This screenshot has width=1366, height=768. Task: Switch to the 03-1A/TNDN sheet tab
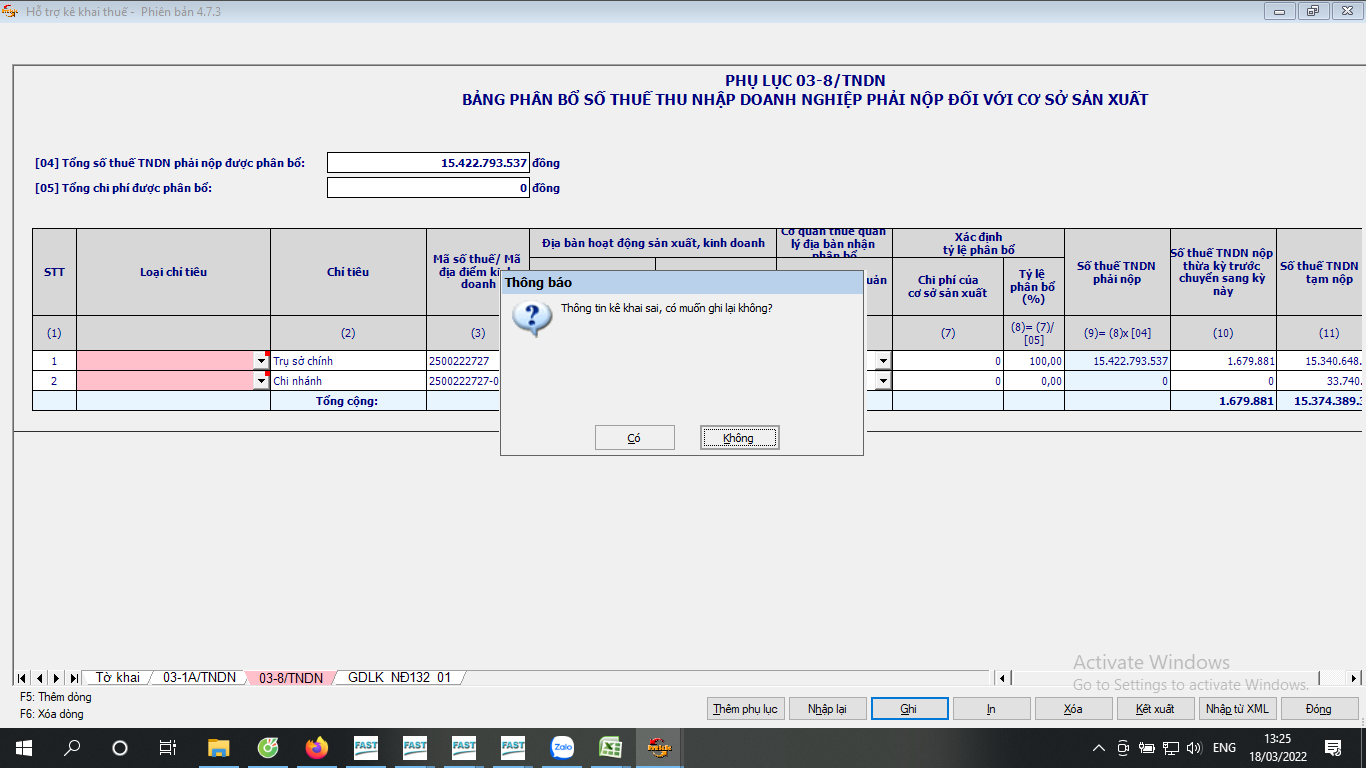pos(199,677)
